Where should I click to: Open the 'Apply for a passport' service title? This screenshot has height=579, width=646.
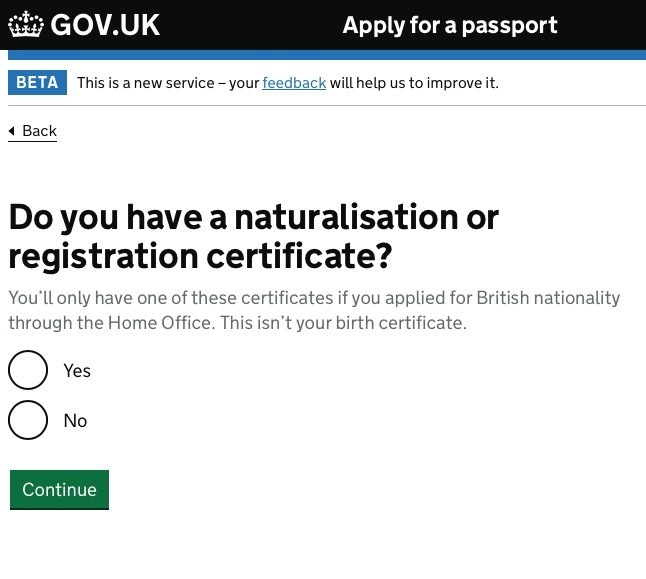[450, 25]
